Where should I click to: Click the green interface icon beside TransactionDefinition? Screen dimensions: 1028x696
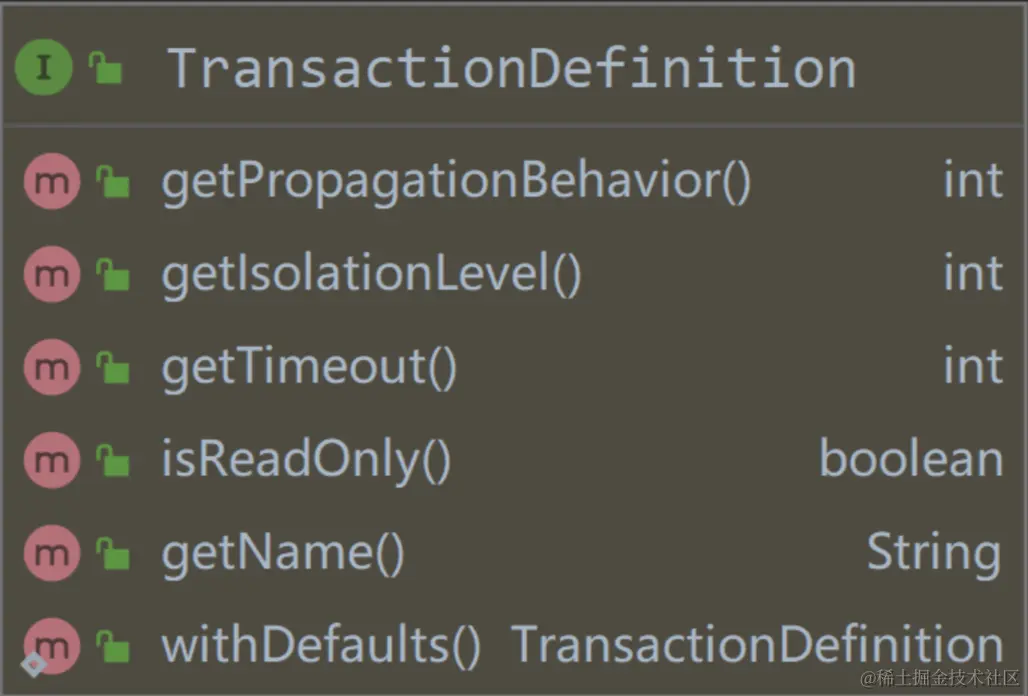tap(43, 68)
